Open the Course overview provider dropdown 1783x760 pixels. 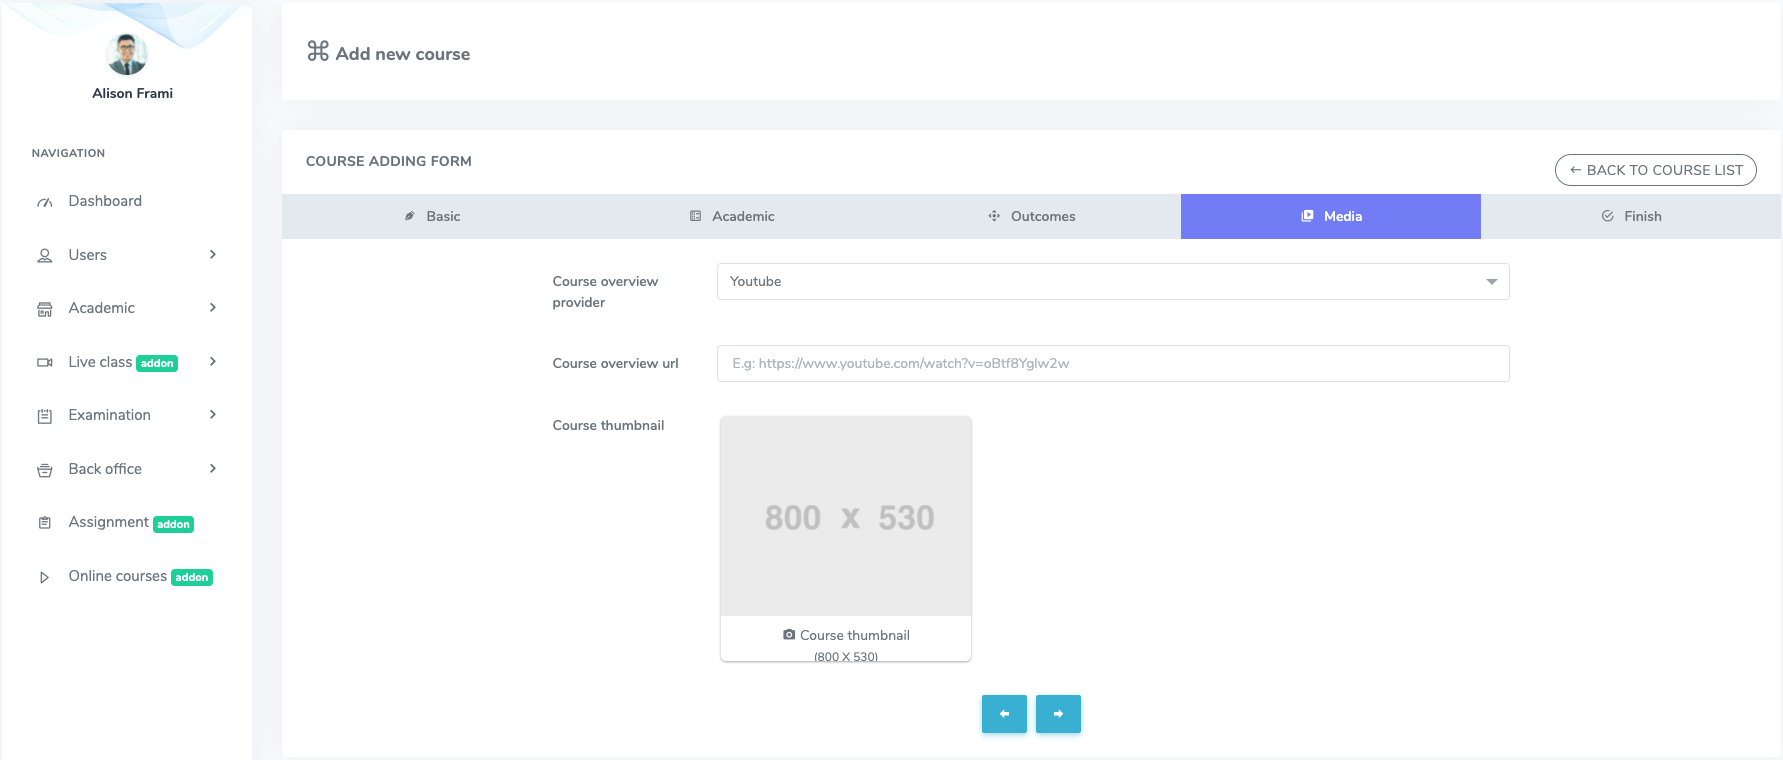click(1112, 282)
